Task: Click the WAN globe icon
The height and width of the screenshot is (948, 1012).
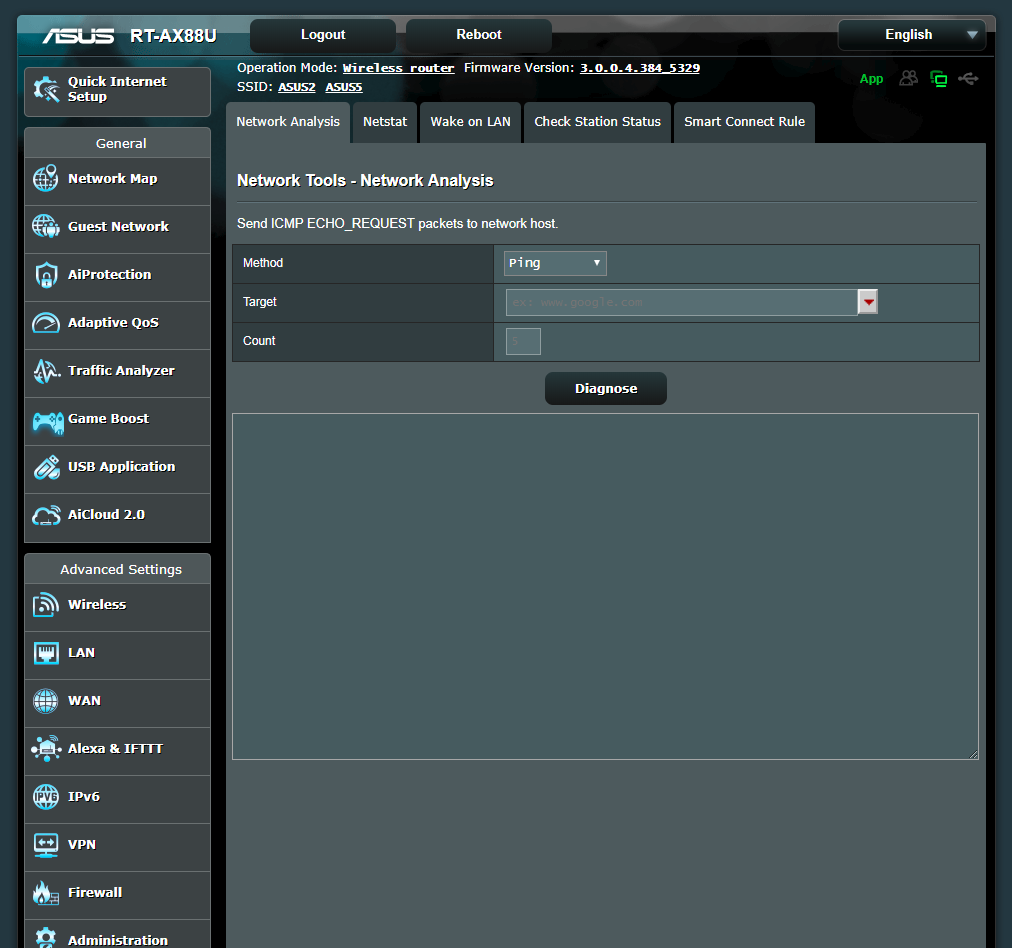Action: 46,701
